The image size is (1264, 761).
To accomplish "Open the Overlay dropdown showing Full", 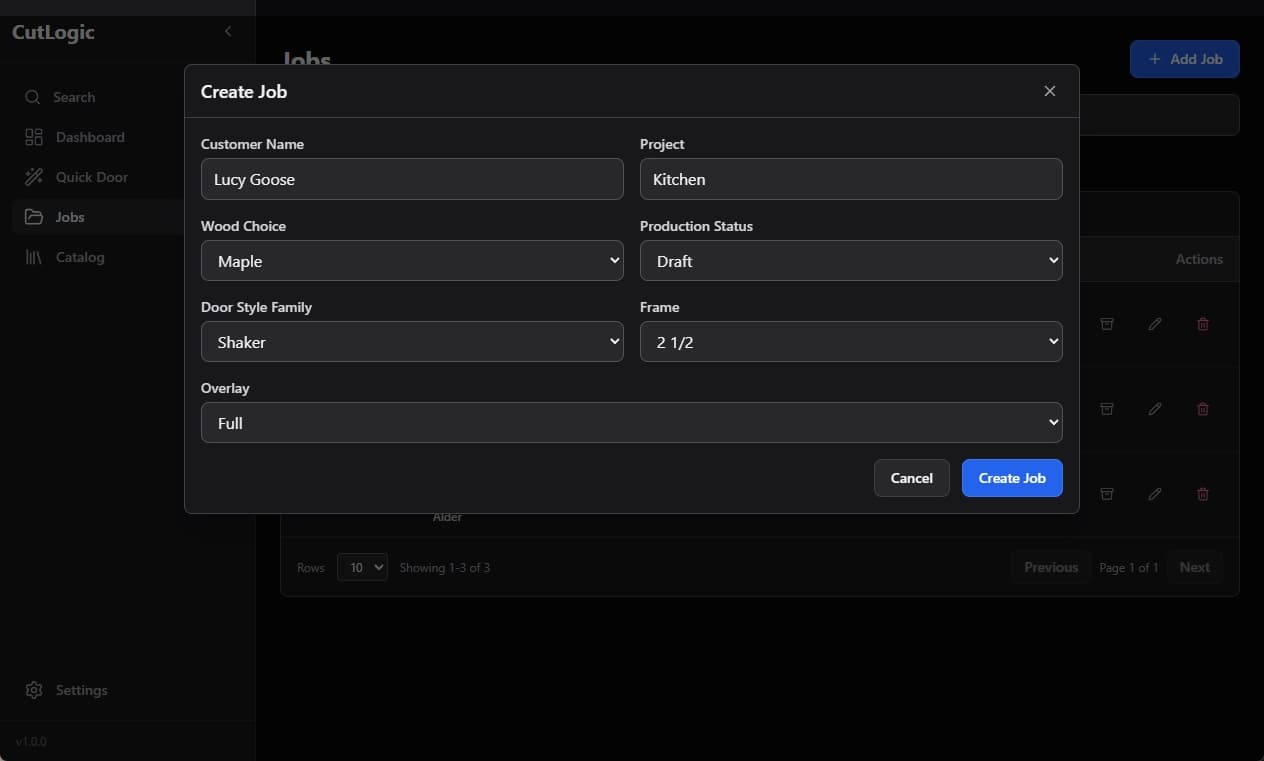I will (631, 422).
